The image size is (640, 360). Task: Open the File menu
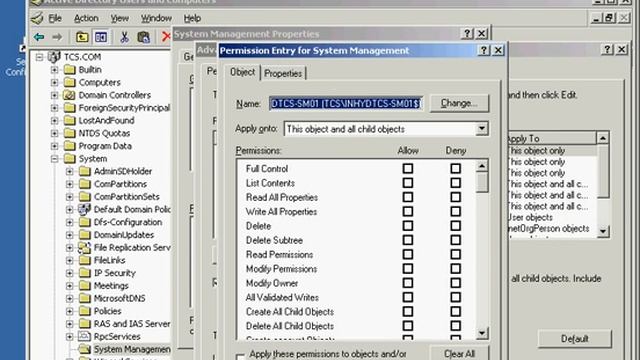tap(55, 18)
